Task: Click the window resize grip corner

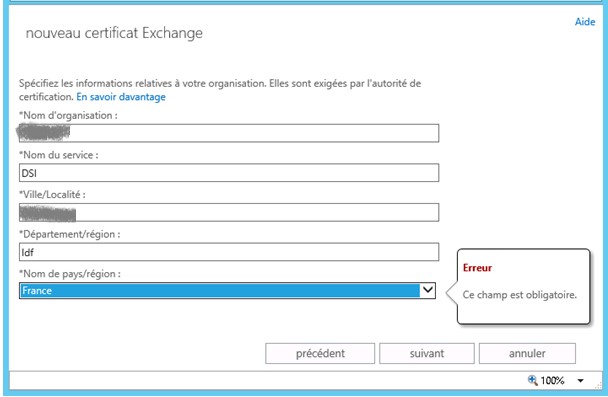Action: (598, 385)
